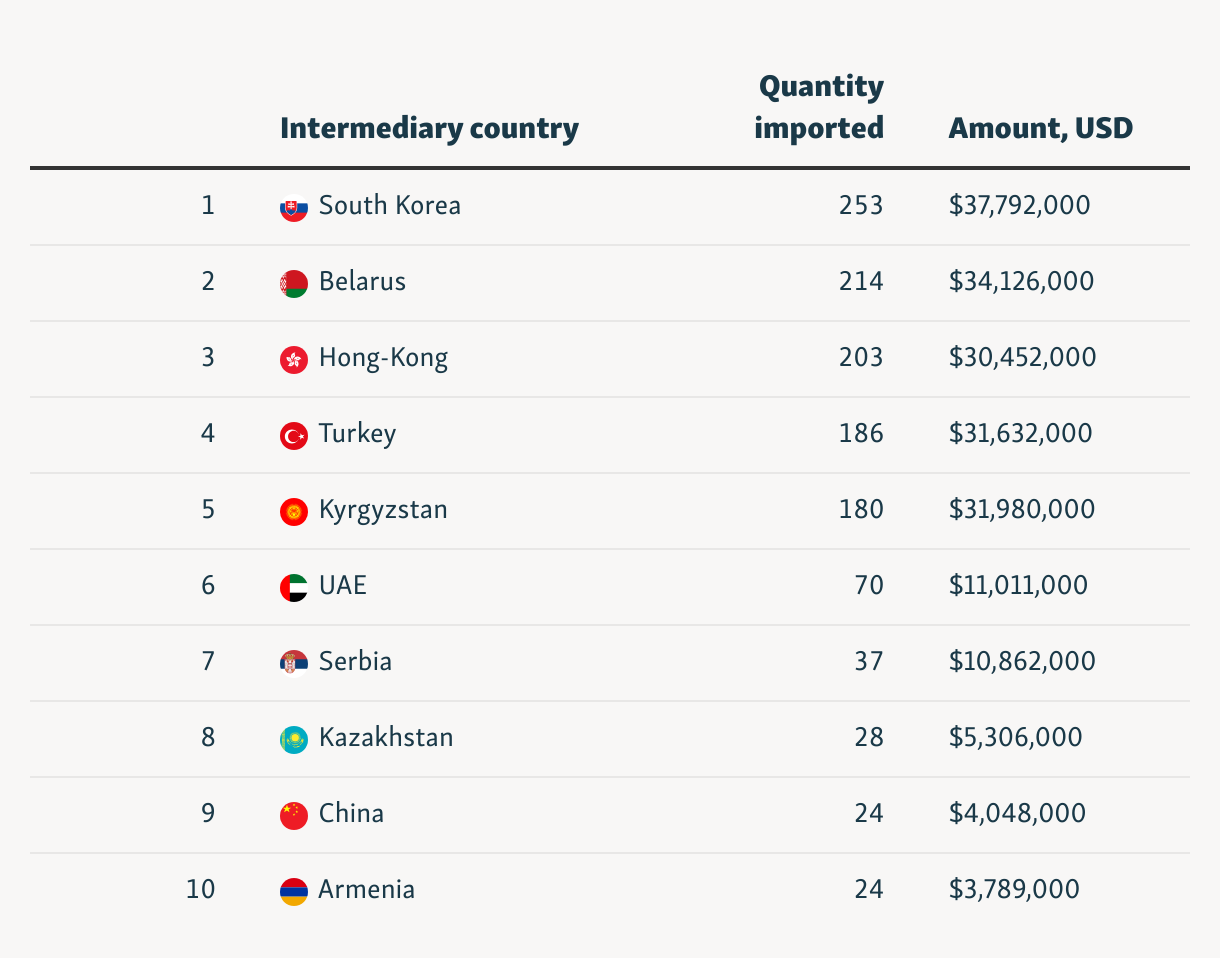Select the Quantity imported column header
The height and width of the screenshot is (958, 1220).
[x=820, y=108]
